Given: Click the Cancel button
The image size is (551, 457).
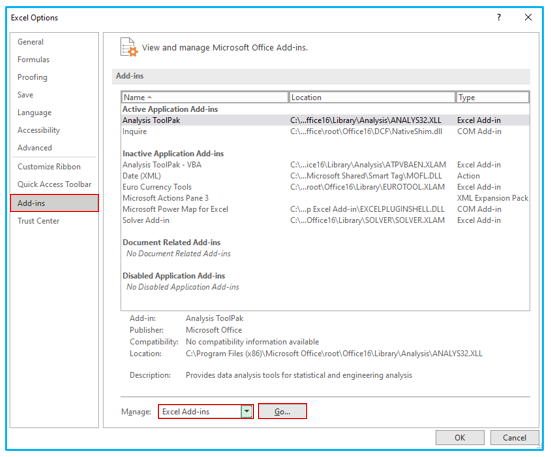Looking at the screenshot, I should (x=514, y=438).
